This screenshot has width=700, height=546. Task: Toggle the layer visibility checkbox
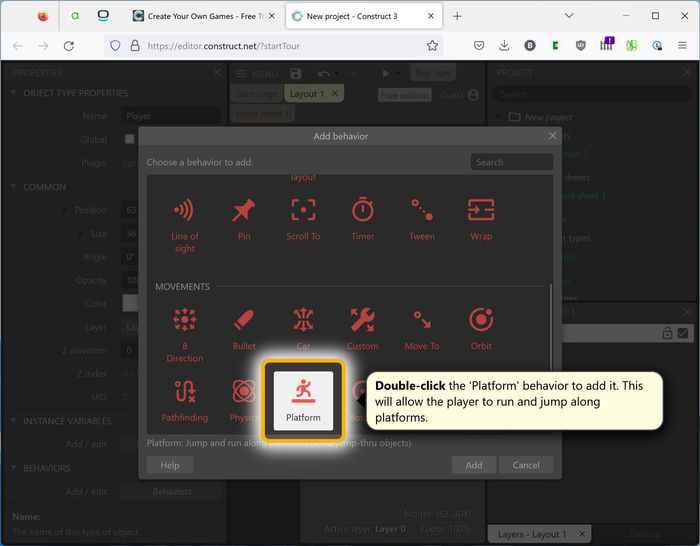(x=683, y=333)
